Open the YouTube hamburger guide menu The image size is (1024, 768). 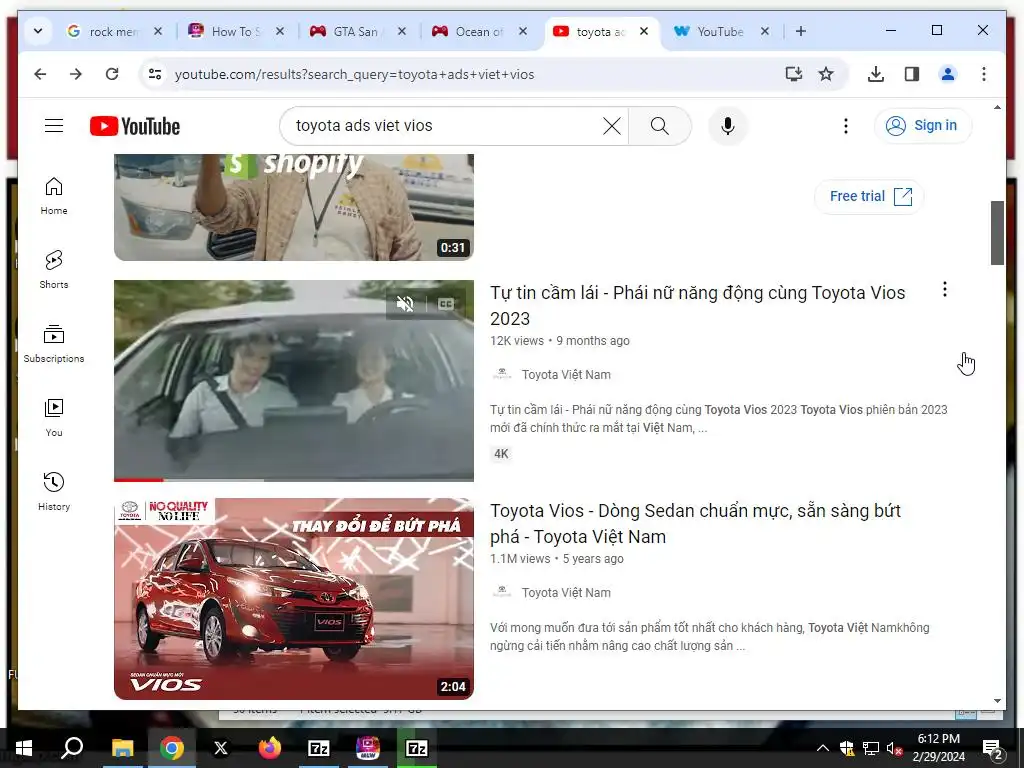point(54,125)
